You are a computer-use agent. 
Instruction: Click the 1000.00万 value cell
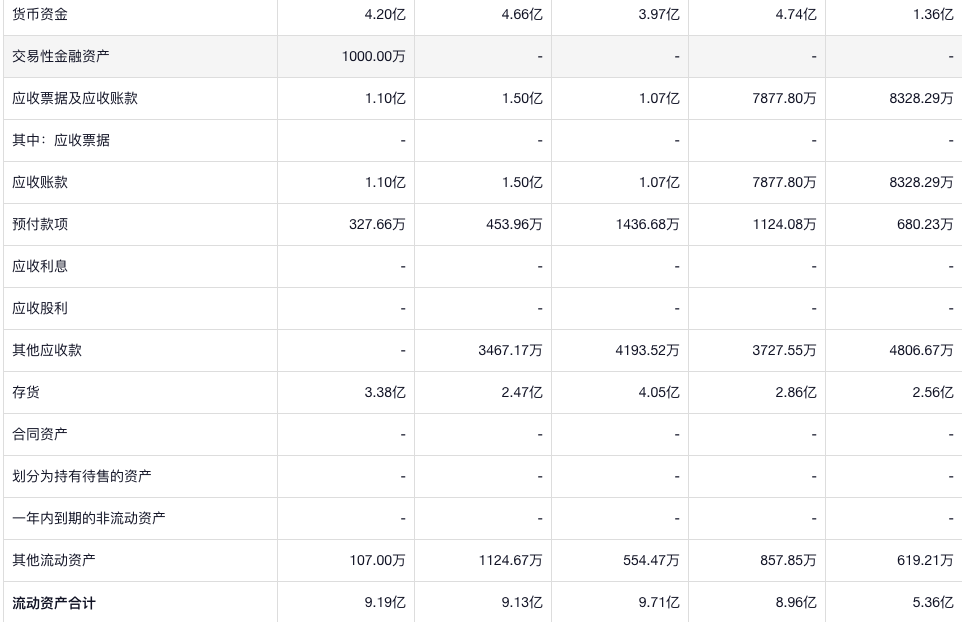coord(373,56)
